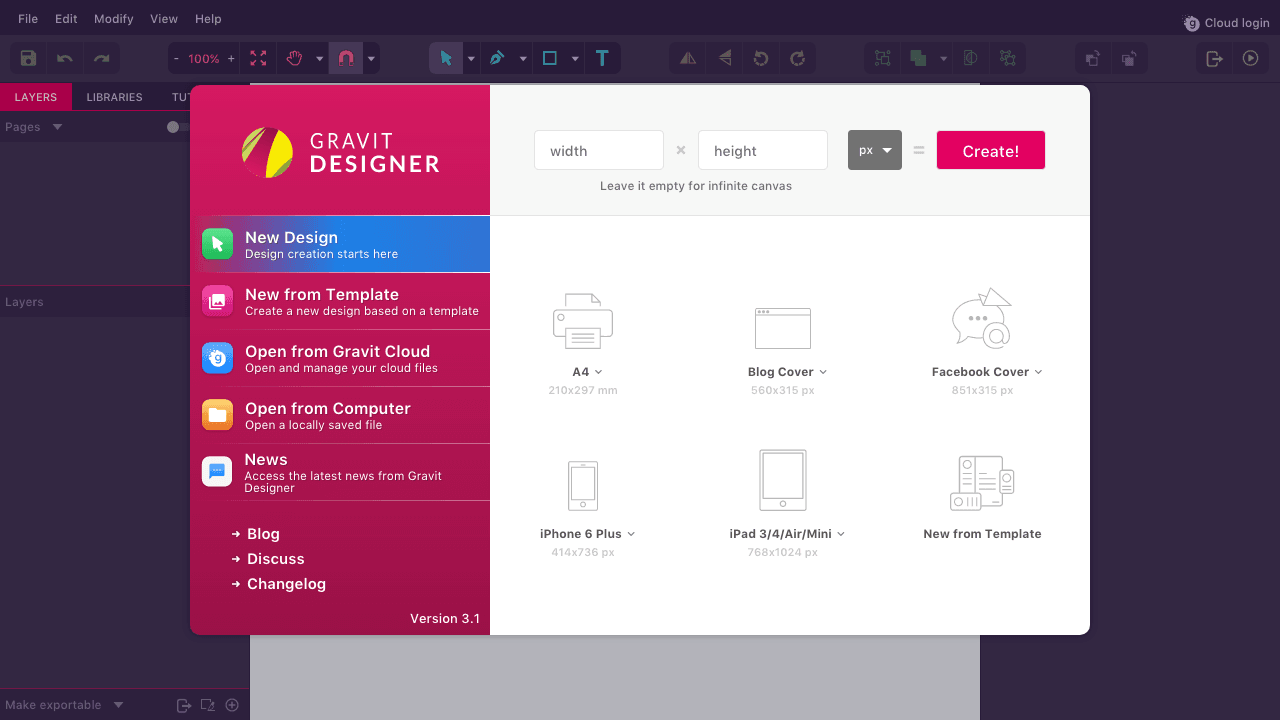Click the boolean union shapes icon
Screen dimensions: 1280x720
point(918,59)
